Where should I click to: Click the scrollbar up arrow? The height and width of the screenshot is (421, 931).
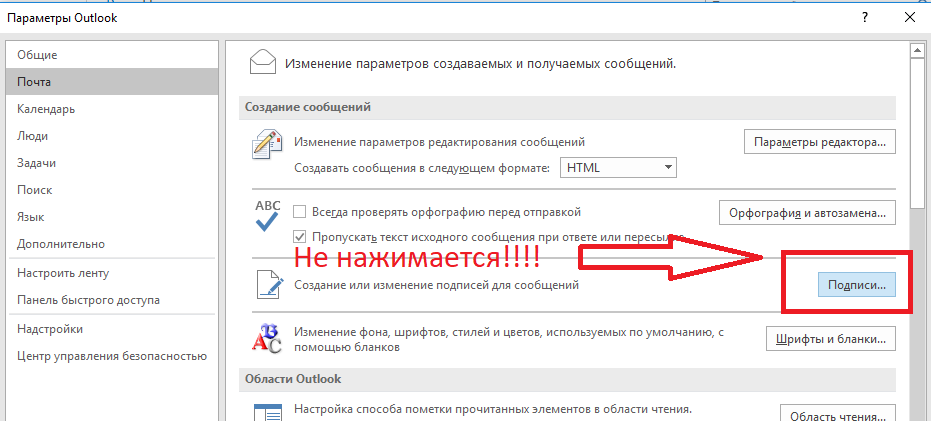tap(917, 51)
